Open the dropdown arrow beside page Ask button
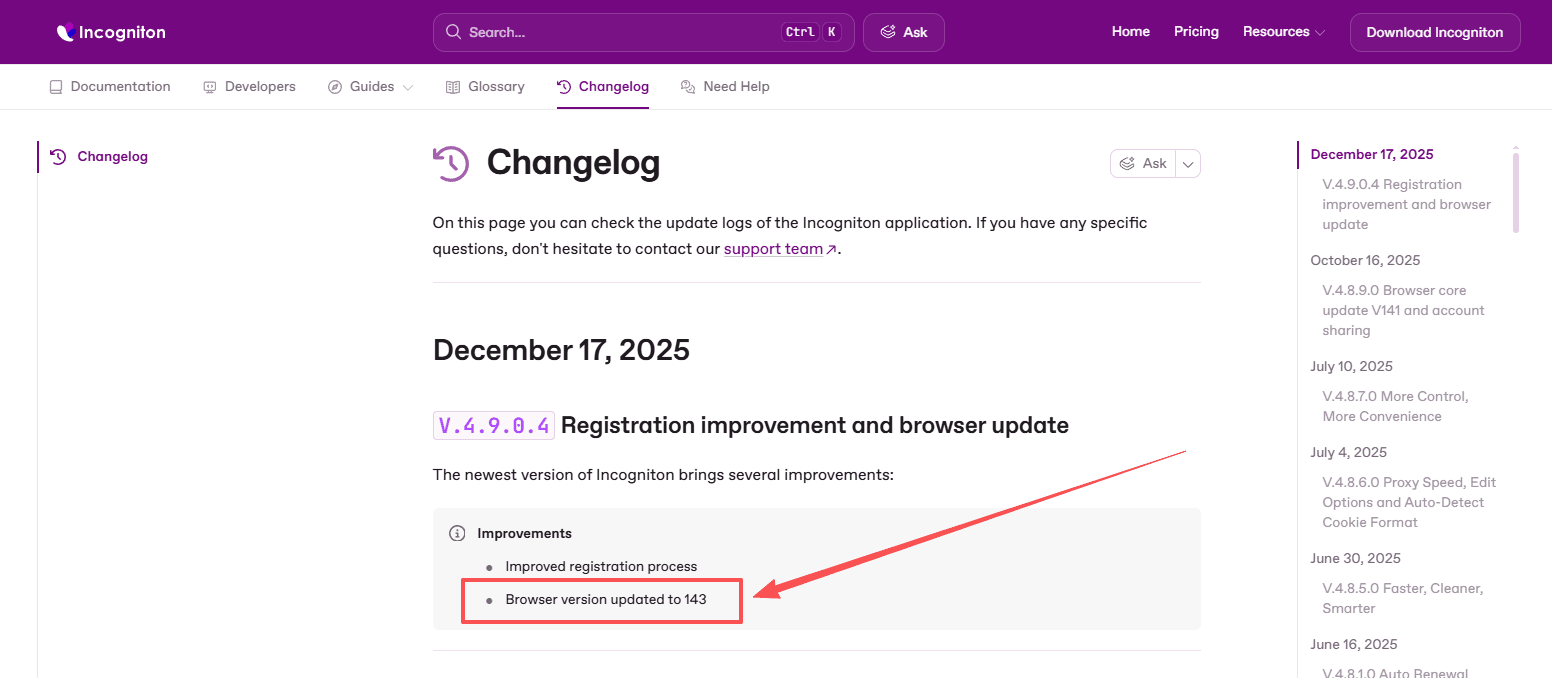The image size is (1552, 678). [x=1188, y=164]
